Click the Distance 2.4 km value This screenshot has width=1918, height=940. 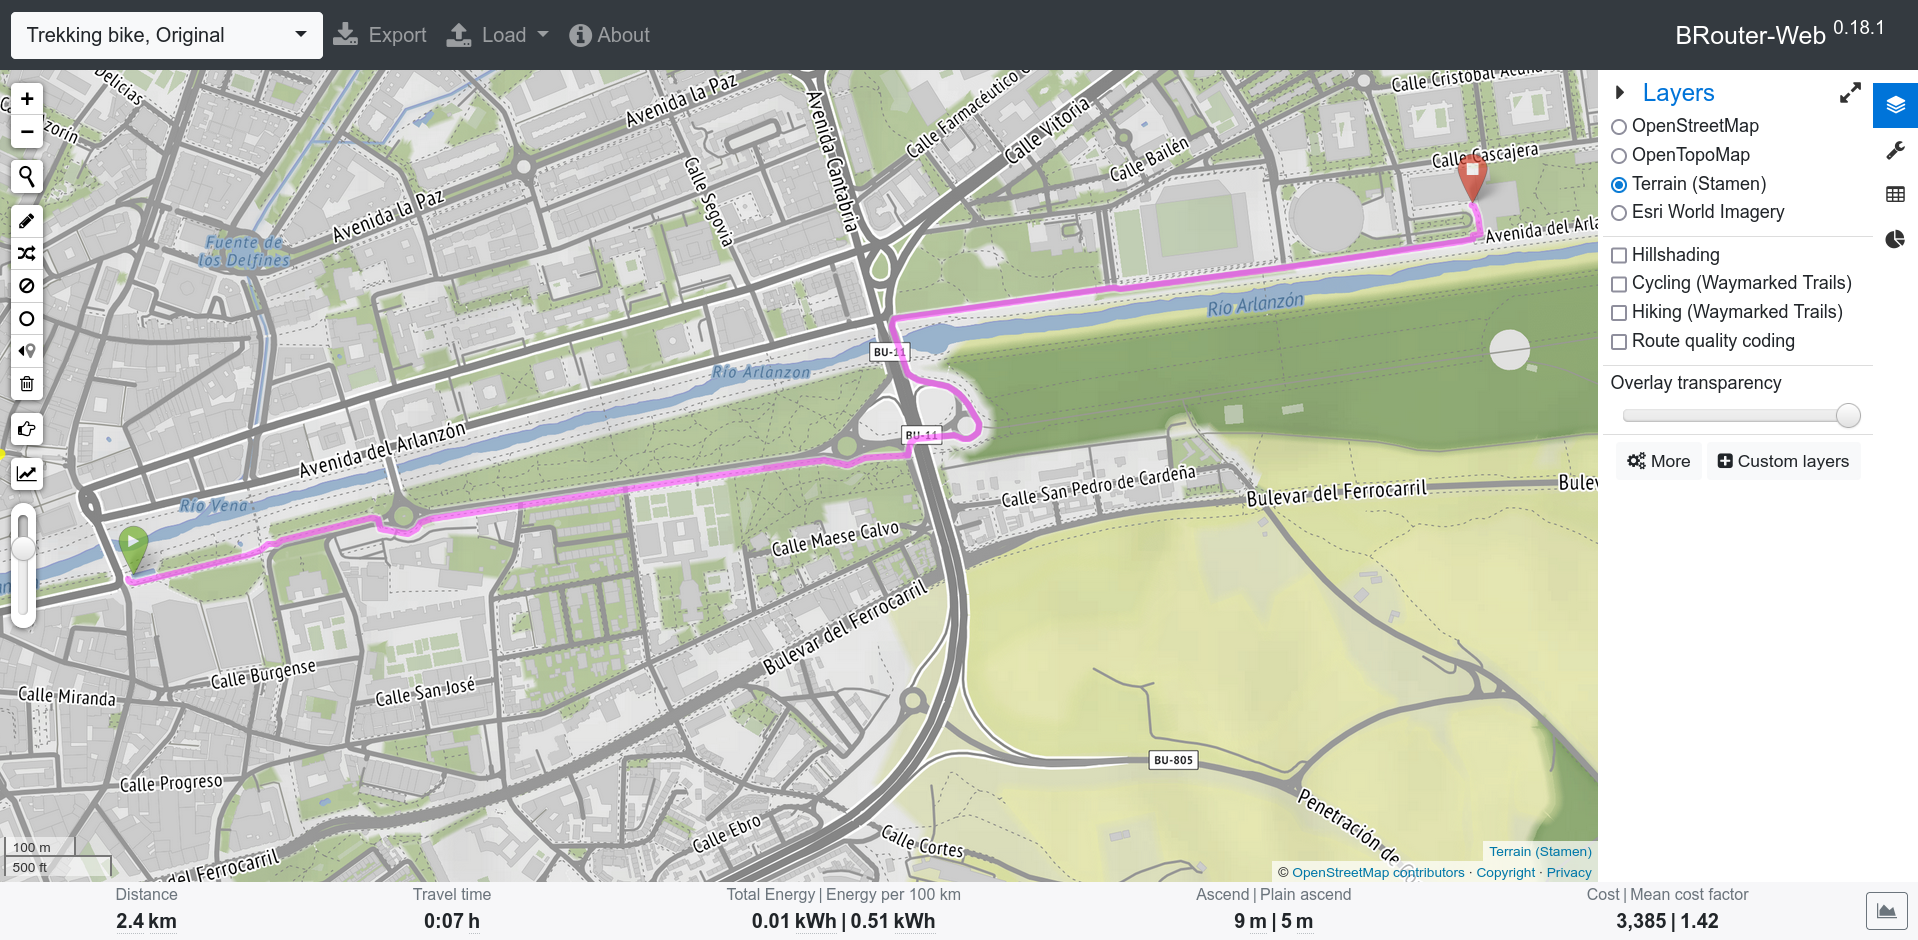click(146, 921)
